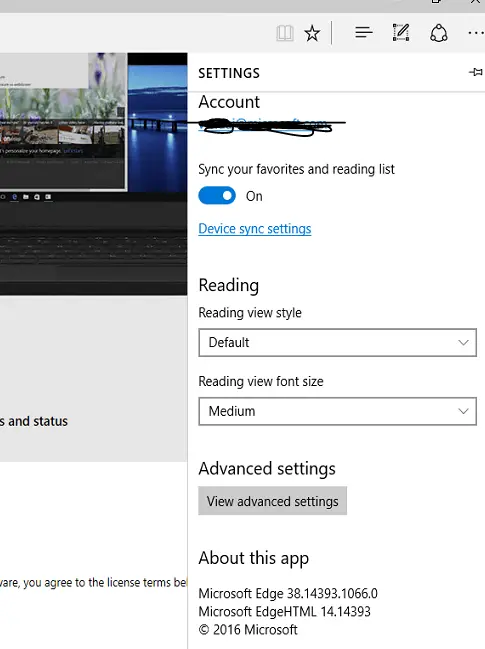Click the SETTINGS pane title

coord(229,73)
